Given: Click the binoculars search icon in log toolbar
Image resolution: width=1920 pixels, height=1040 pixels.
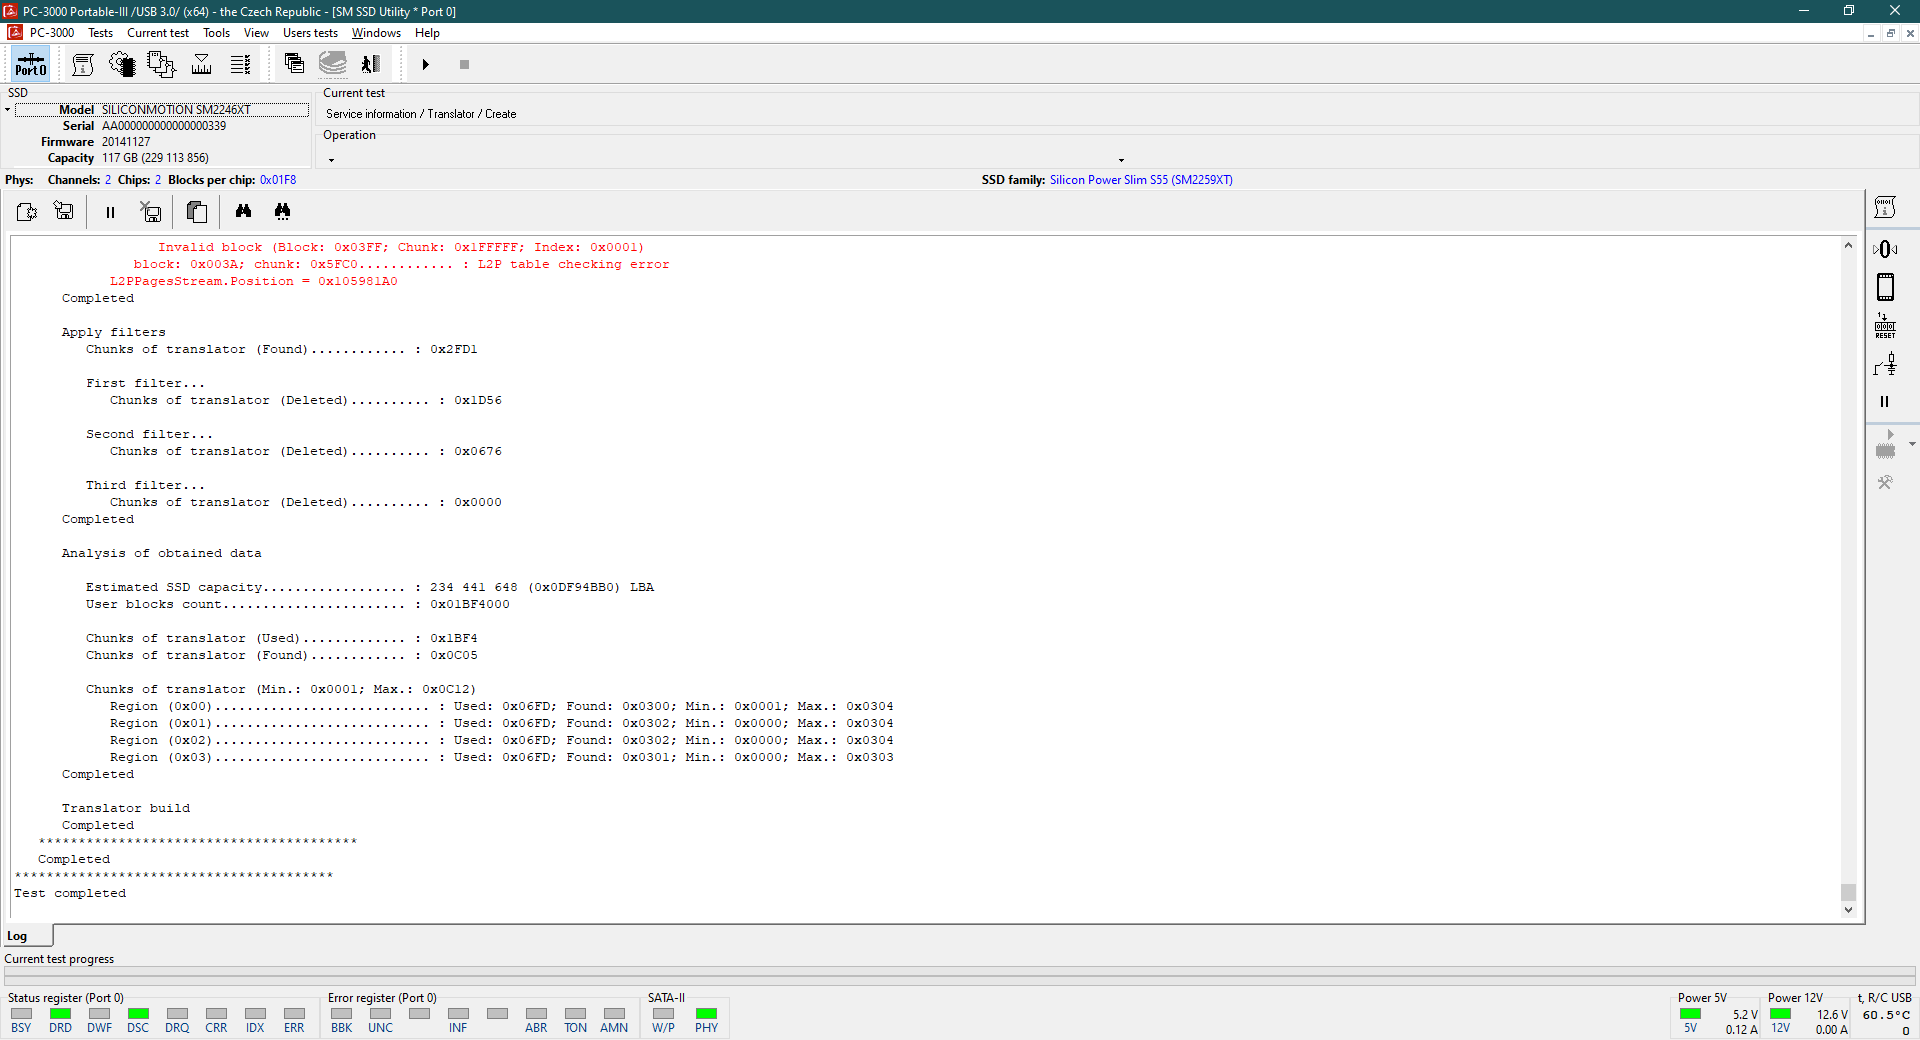Looking at the screenshot, I should click(243, 211).
